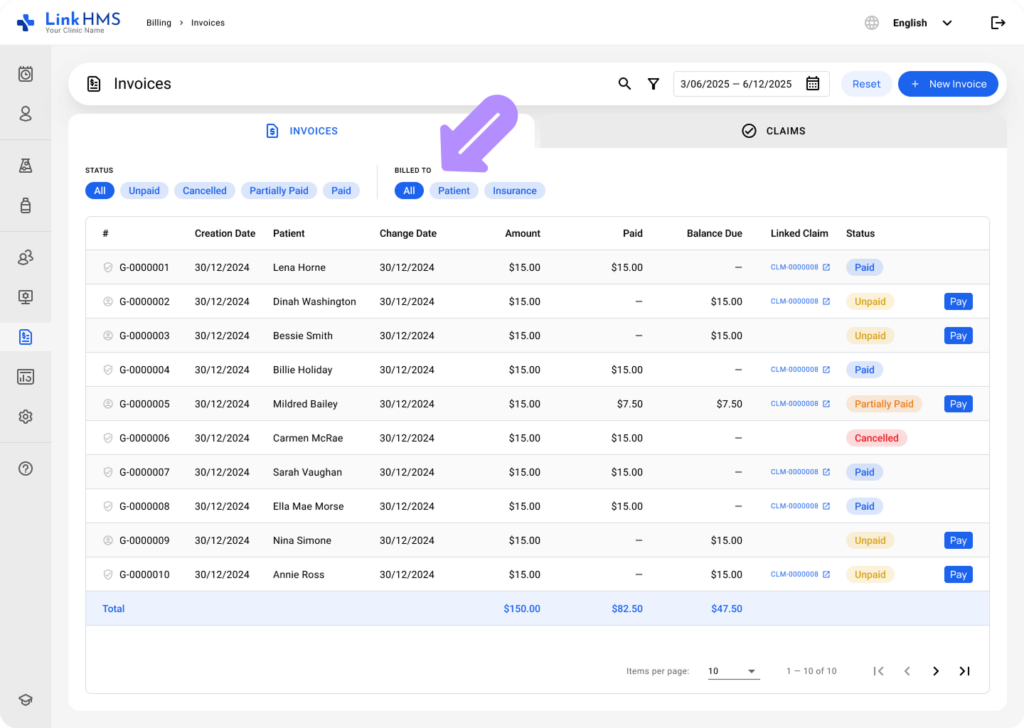
Task: Click Invoices in the breadcrumb
Action: (208, 23)
